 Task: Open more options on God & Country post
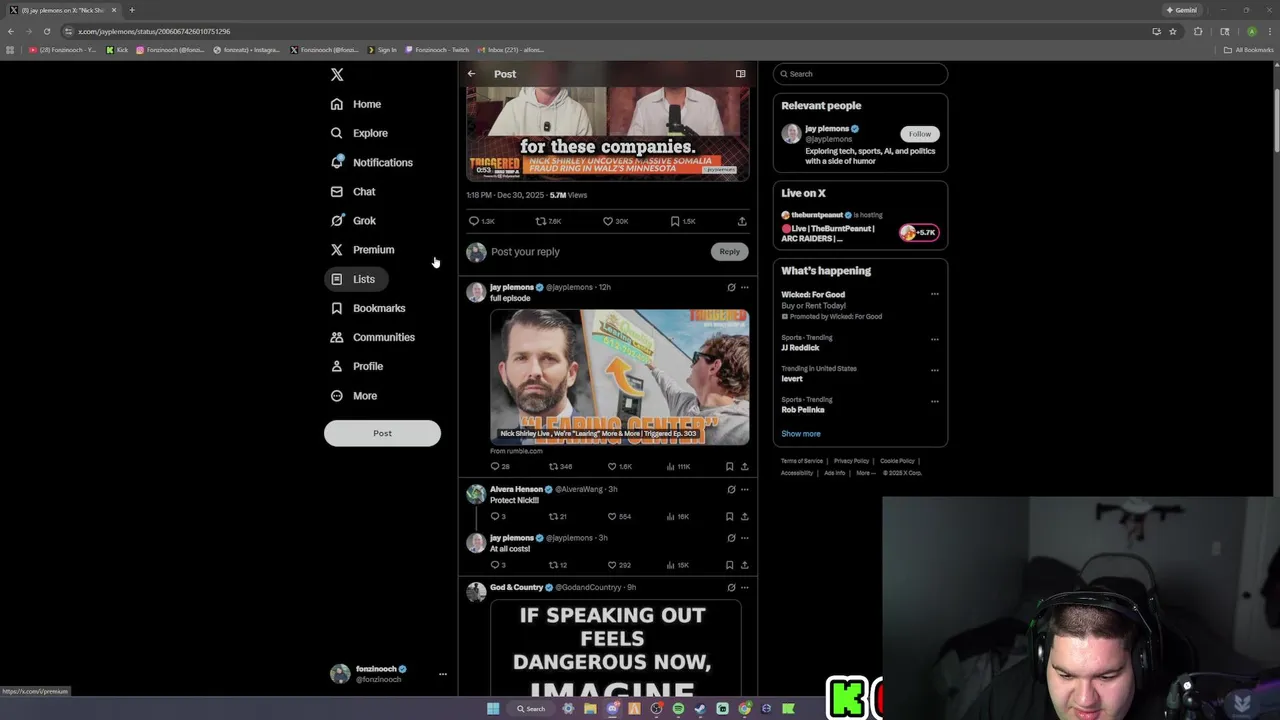click(744, 588)
